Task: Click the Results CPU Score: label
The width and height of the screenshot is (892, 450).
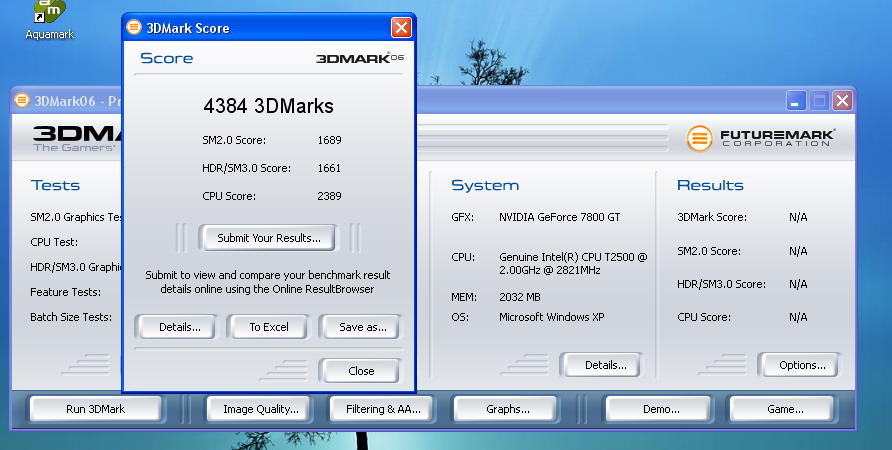Action: pyautogui.click(x=704, y=317)
